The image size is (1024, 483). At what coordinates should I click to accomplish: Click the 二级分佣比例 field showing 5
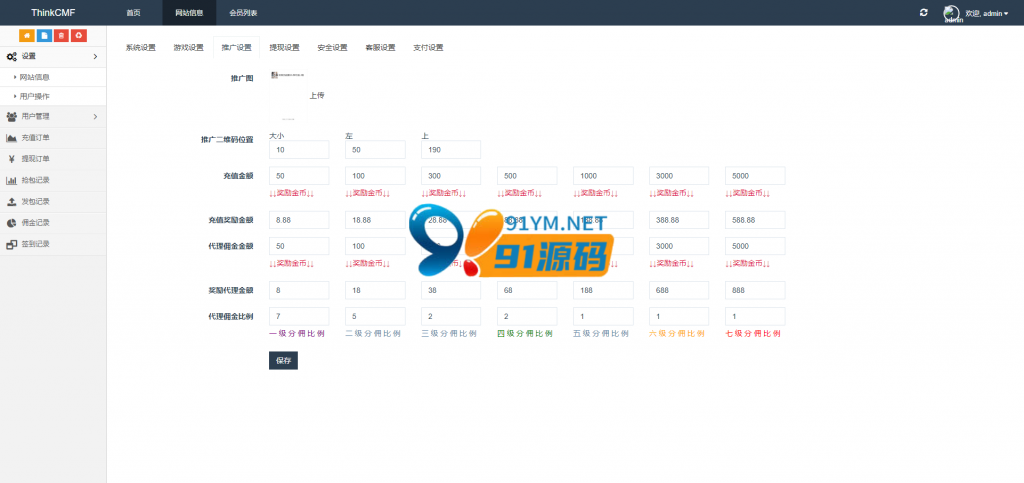coord(376,317)
